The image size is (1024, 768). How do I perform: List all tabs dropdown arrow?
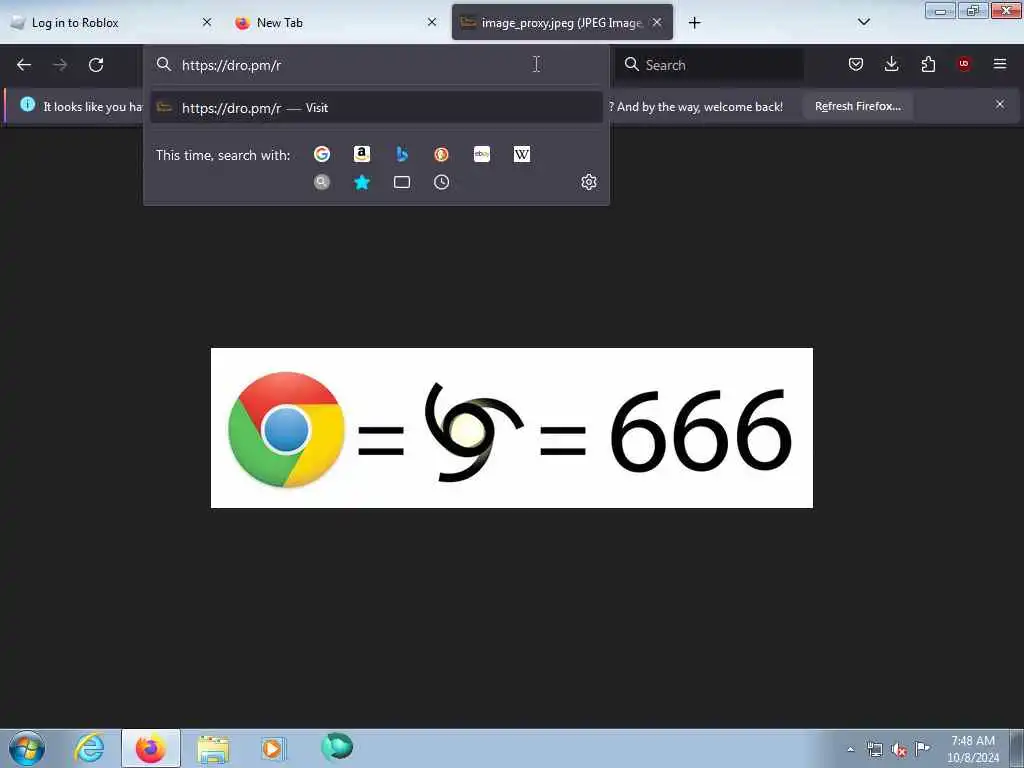(x=864, y=22)
